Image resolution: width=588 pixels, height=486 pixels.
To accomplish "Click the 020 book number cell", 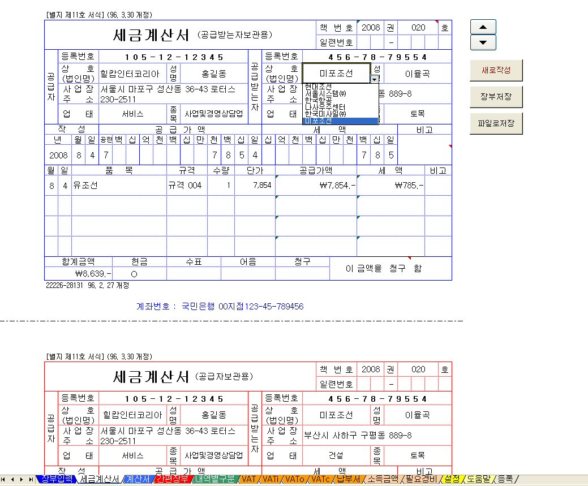I will [418, 28].
